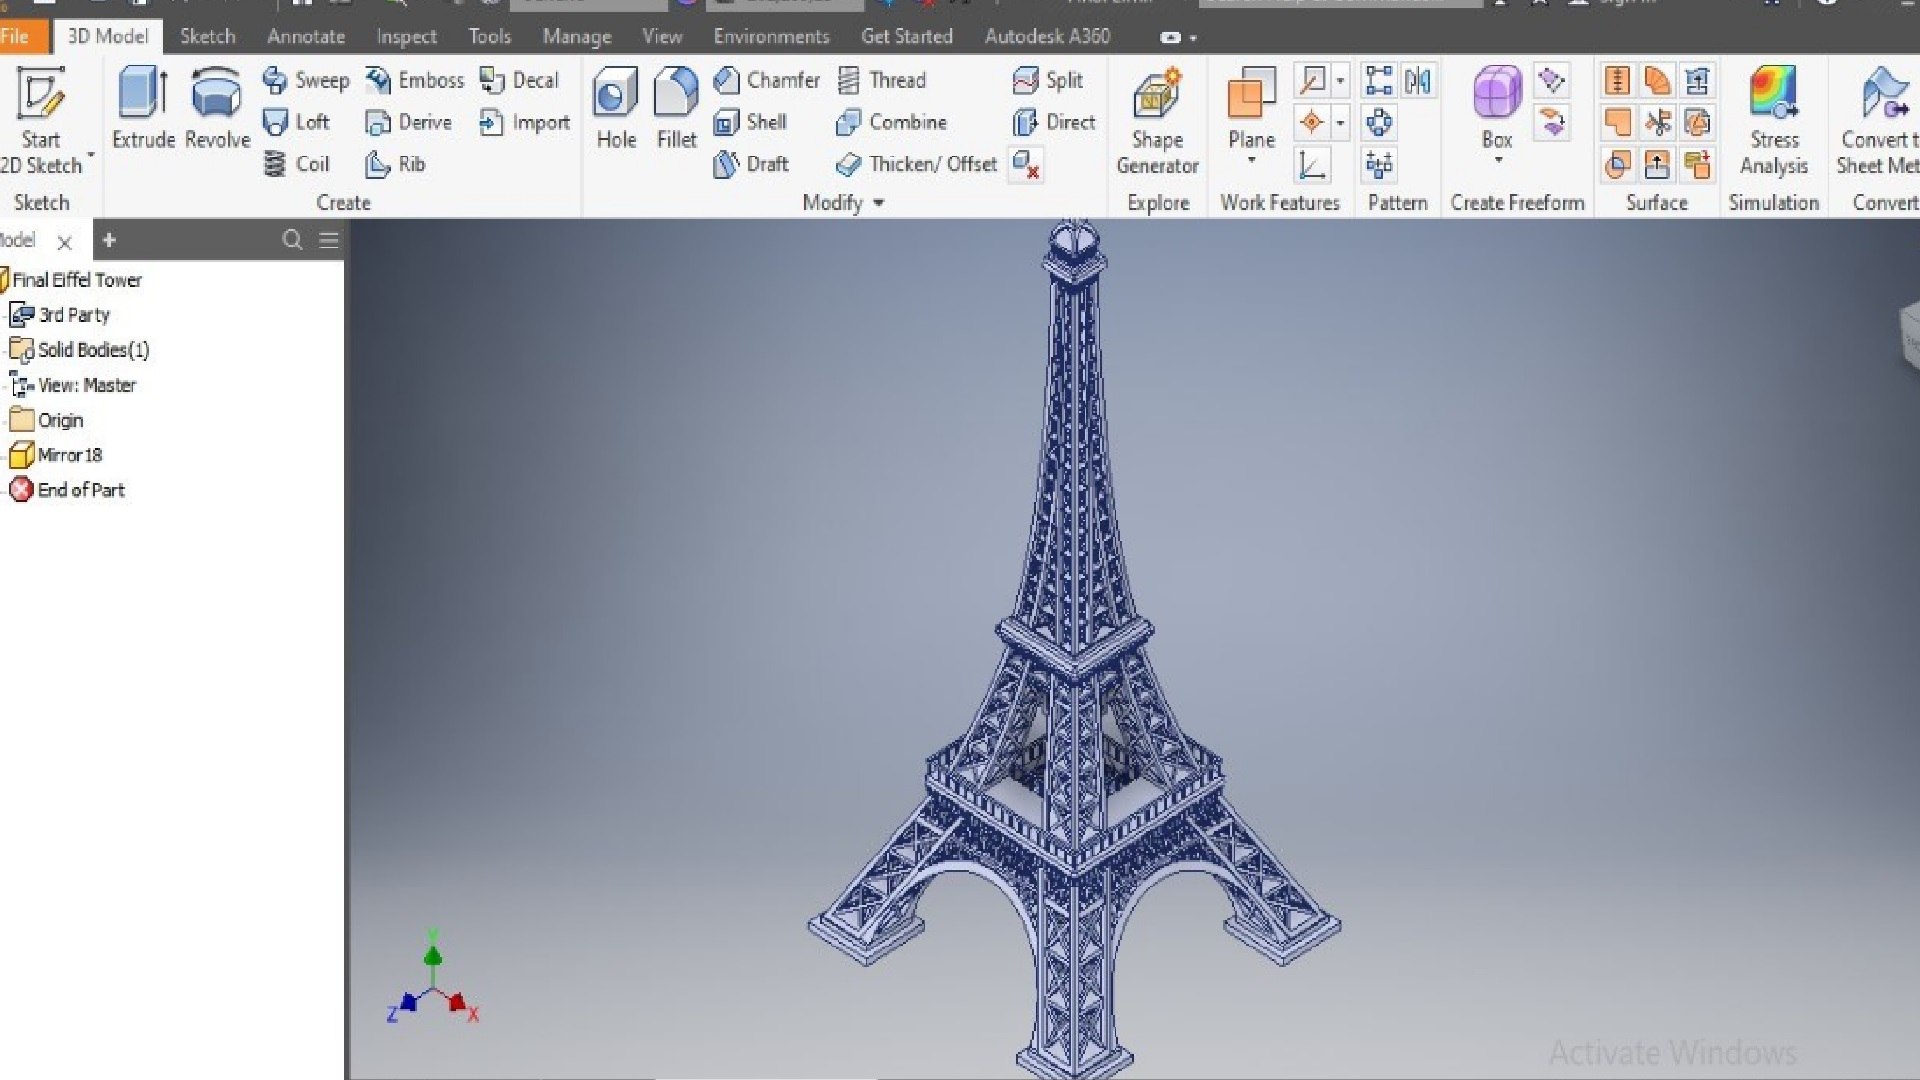Apply a Decal

click(518, 80)
